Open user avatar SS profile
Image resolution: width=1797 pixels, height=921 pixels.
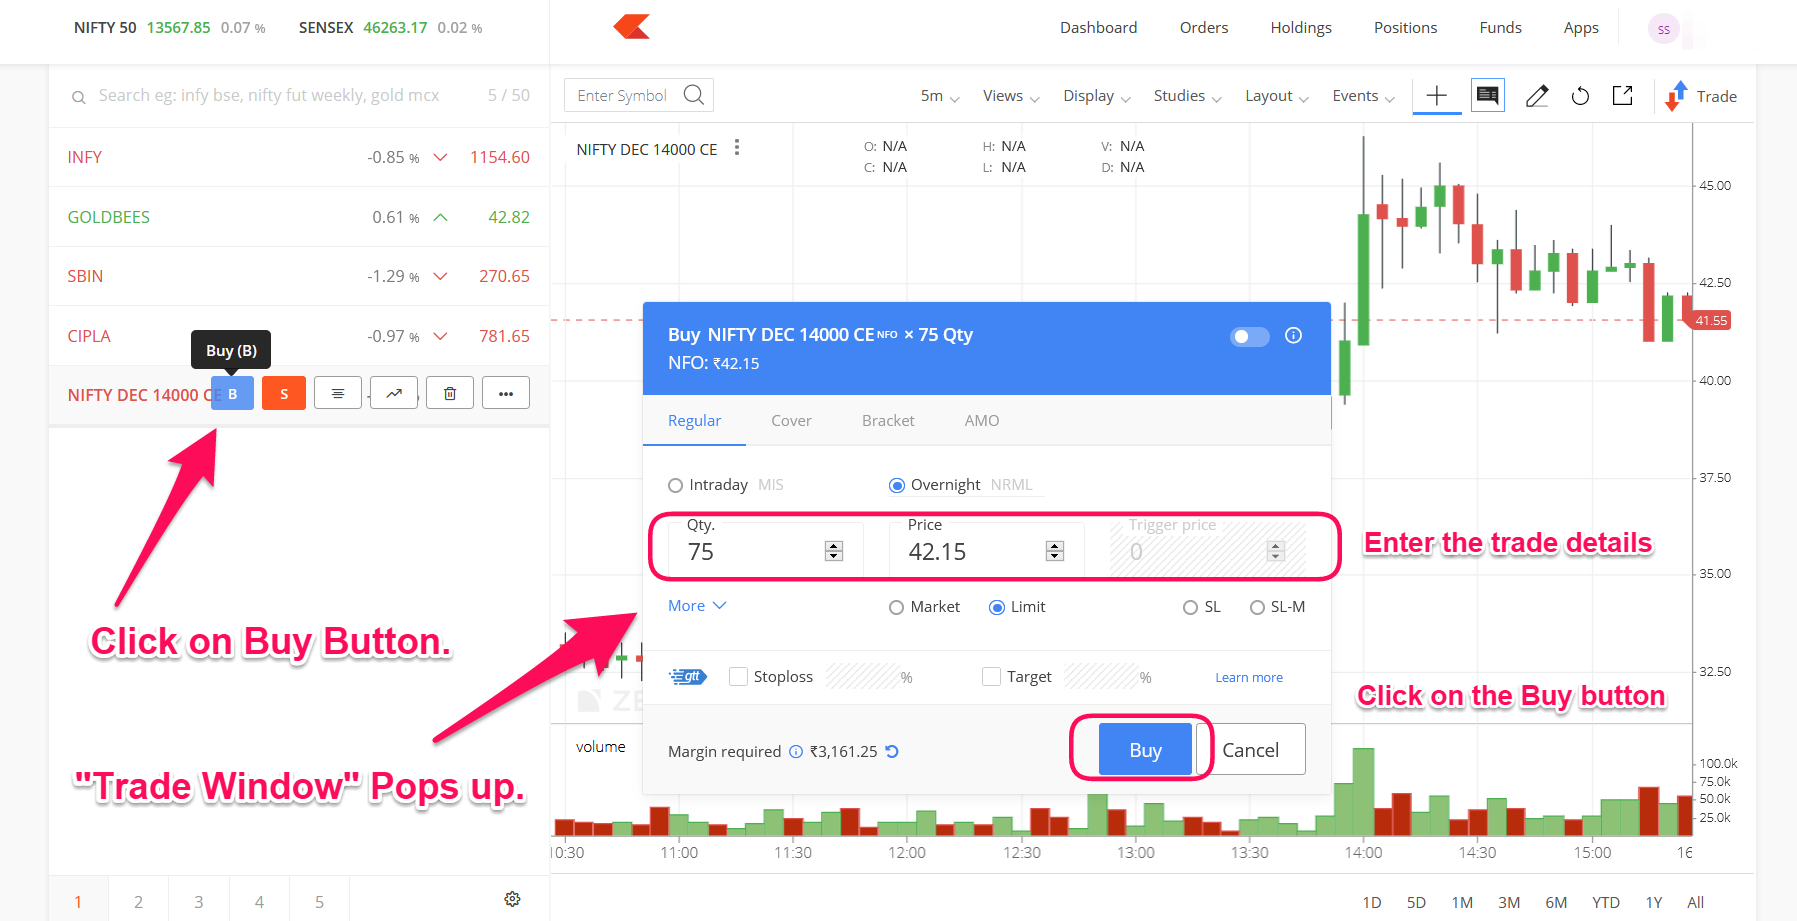[x=1663, y=29]
